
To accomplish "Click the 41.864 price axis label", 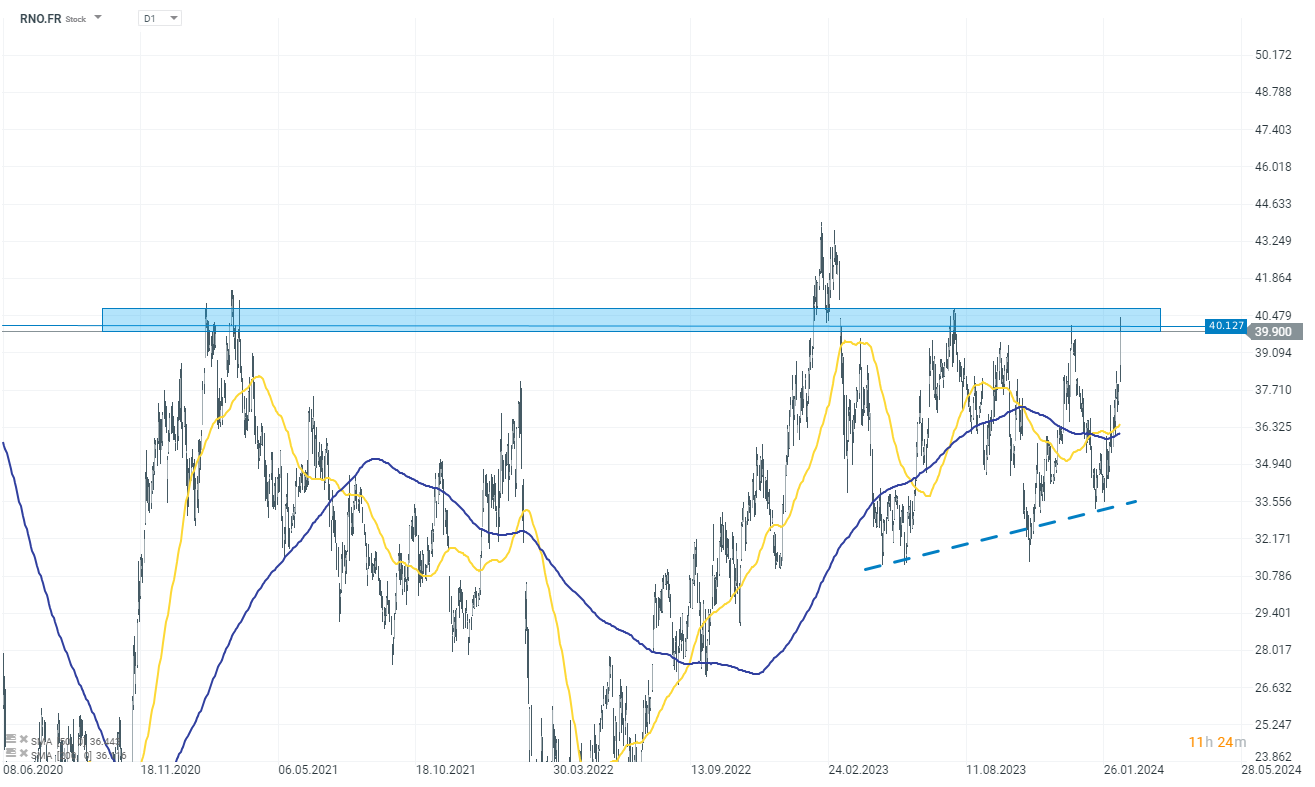I will (x=1273, y=278).
